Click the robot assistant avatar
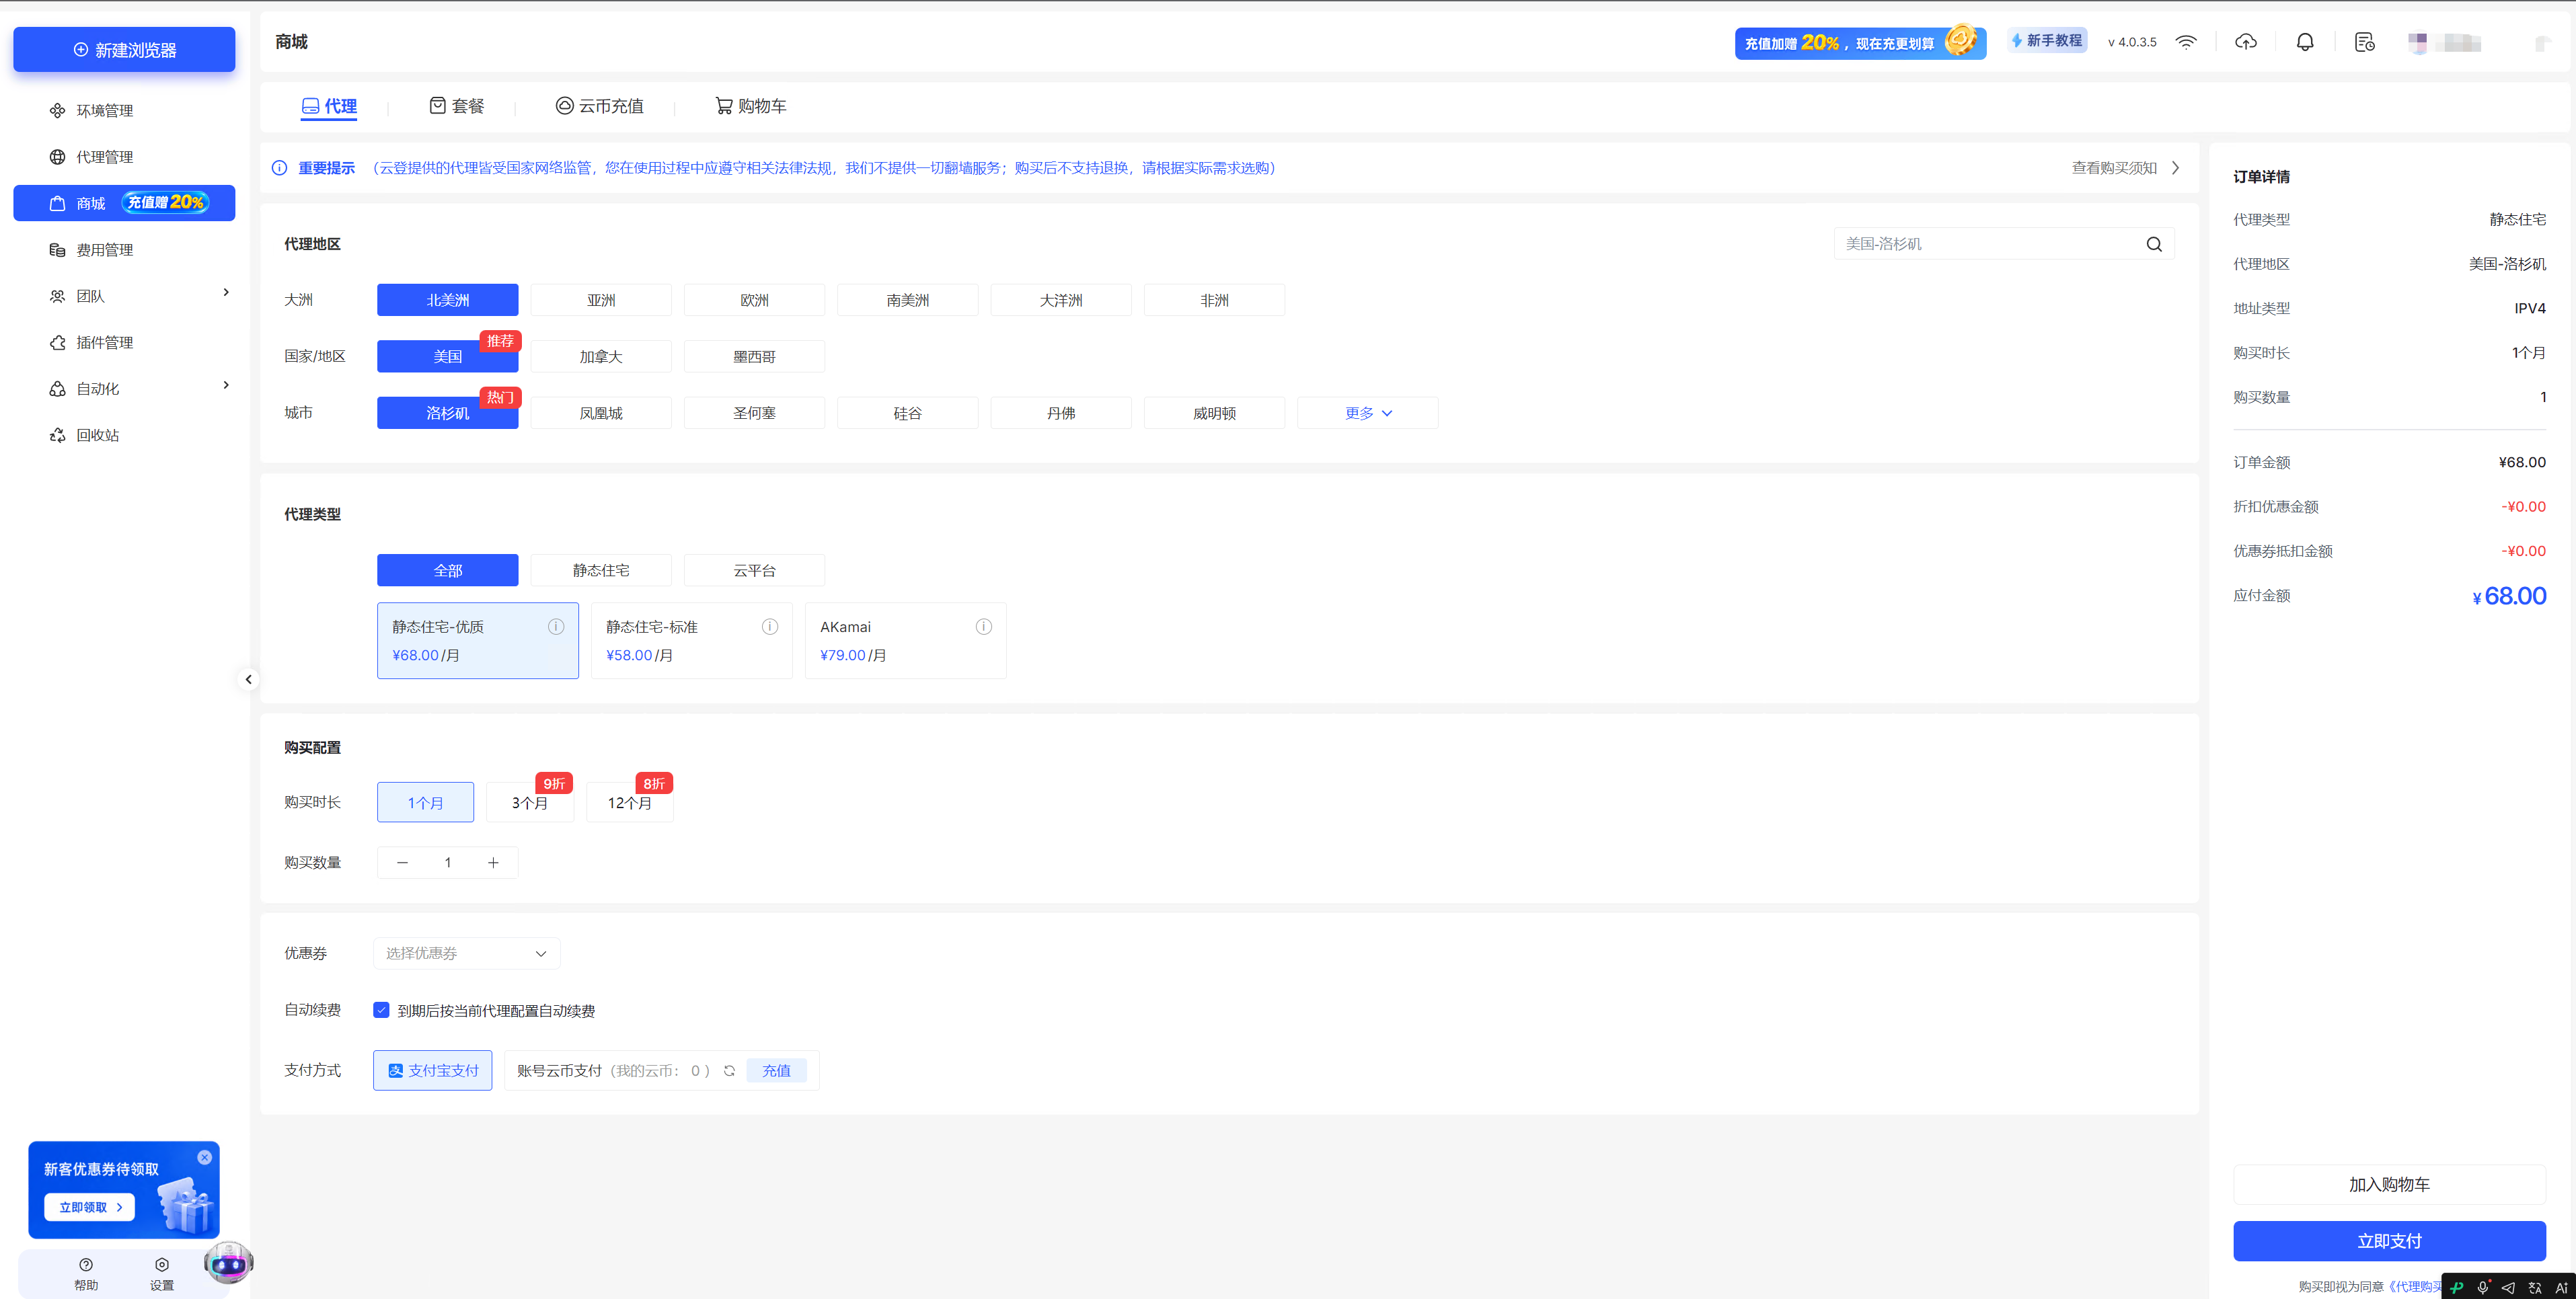The width and height of the screenshot is (2576, 1299). click(x=229, y=1263)
